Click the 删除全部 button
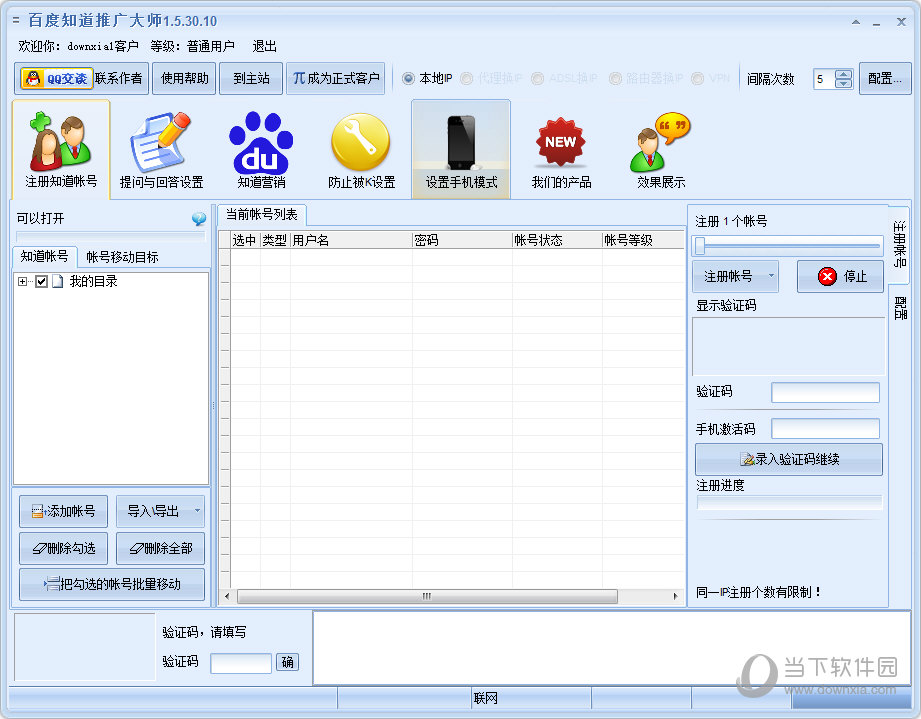The image size is (921, 719). click(160, 548)
